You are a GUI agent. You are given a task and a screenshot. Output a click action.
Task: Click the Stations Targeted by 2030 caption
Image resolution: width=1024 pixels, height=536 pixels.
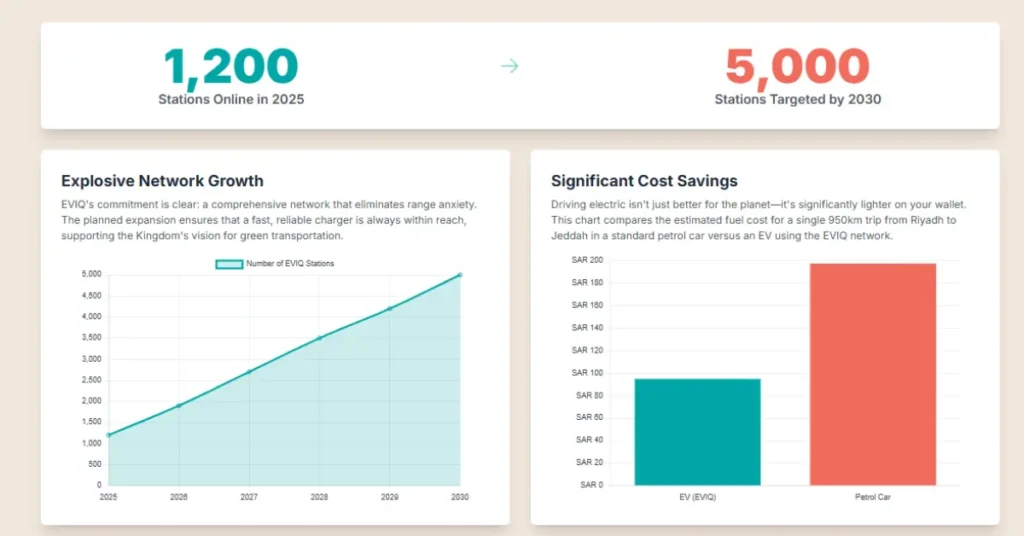tap(797, 100)
